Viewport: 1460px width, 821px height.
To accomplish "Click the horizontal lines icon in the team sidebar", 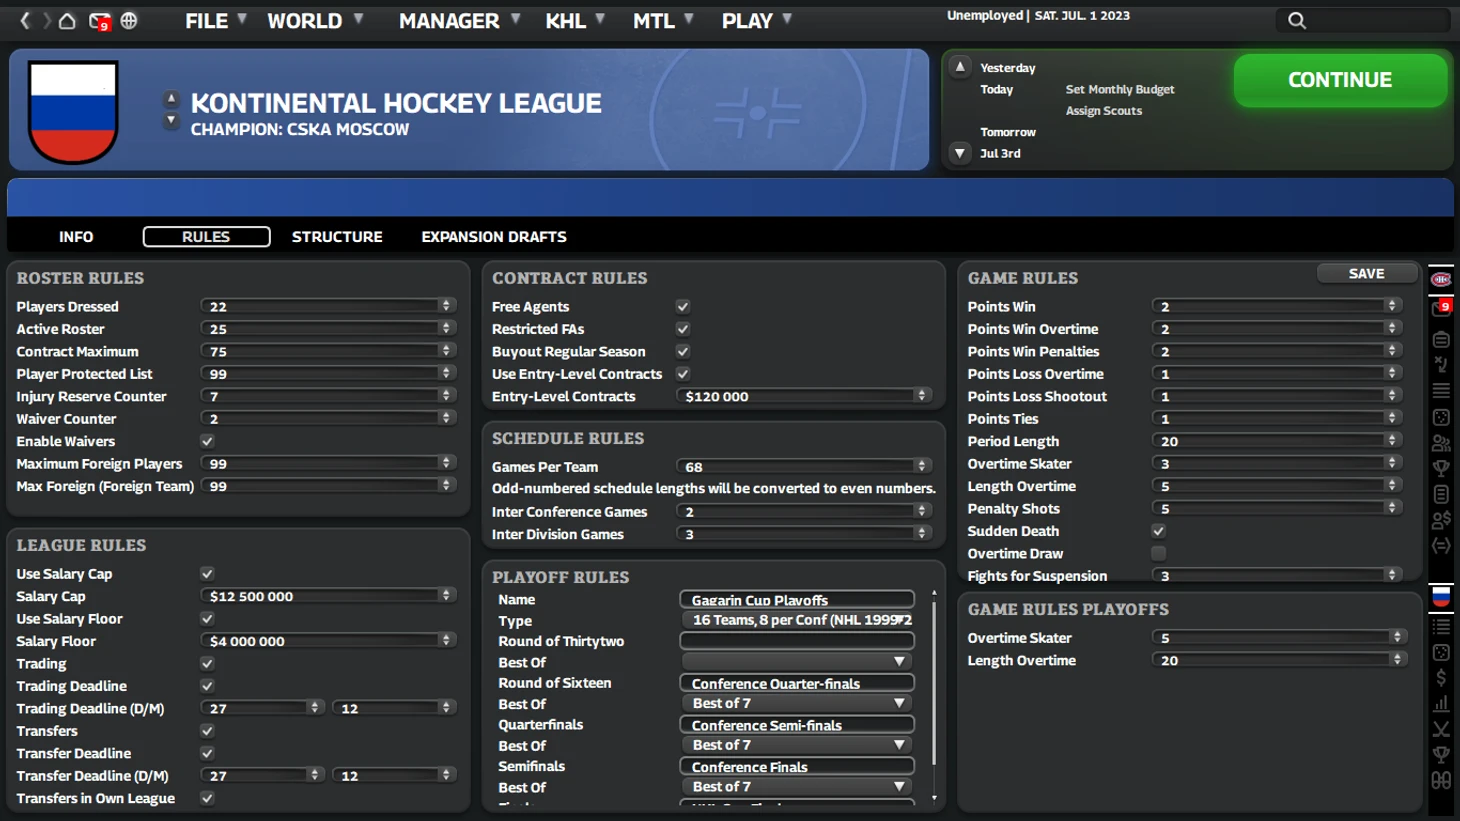I will coord(1441,391).
